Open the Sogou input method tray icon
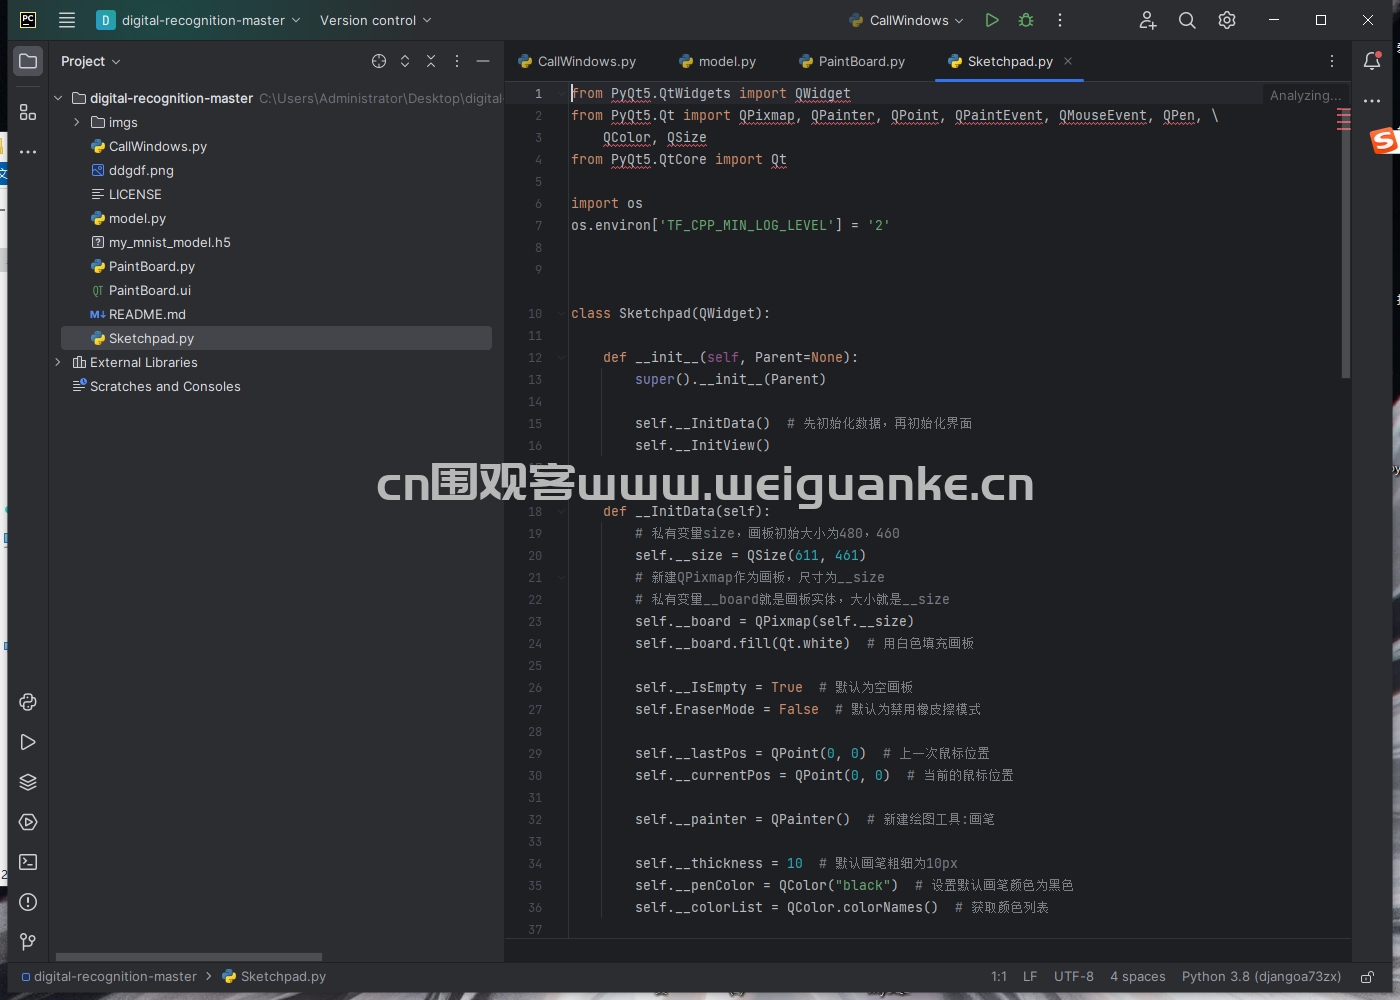 (x=1384, y=141)
